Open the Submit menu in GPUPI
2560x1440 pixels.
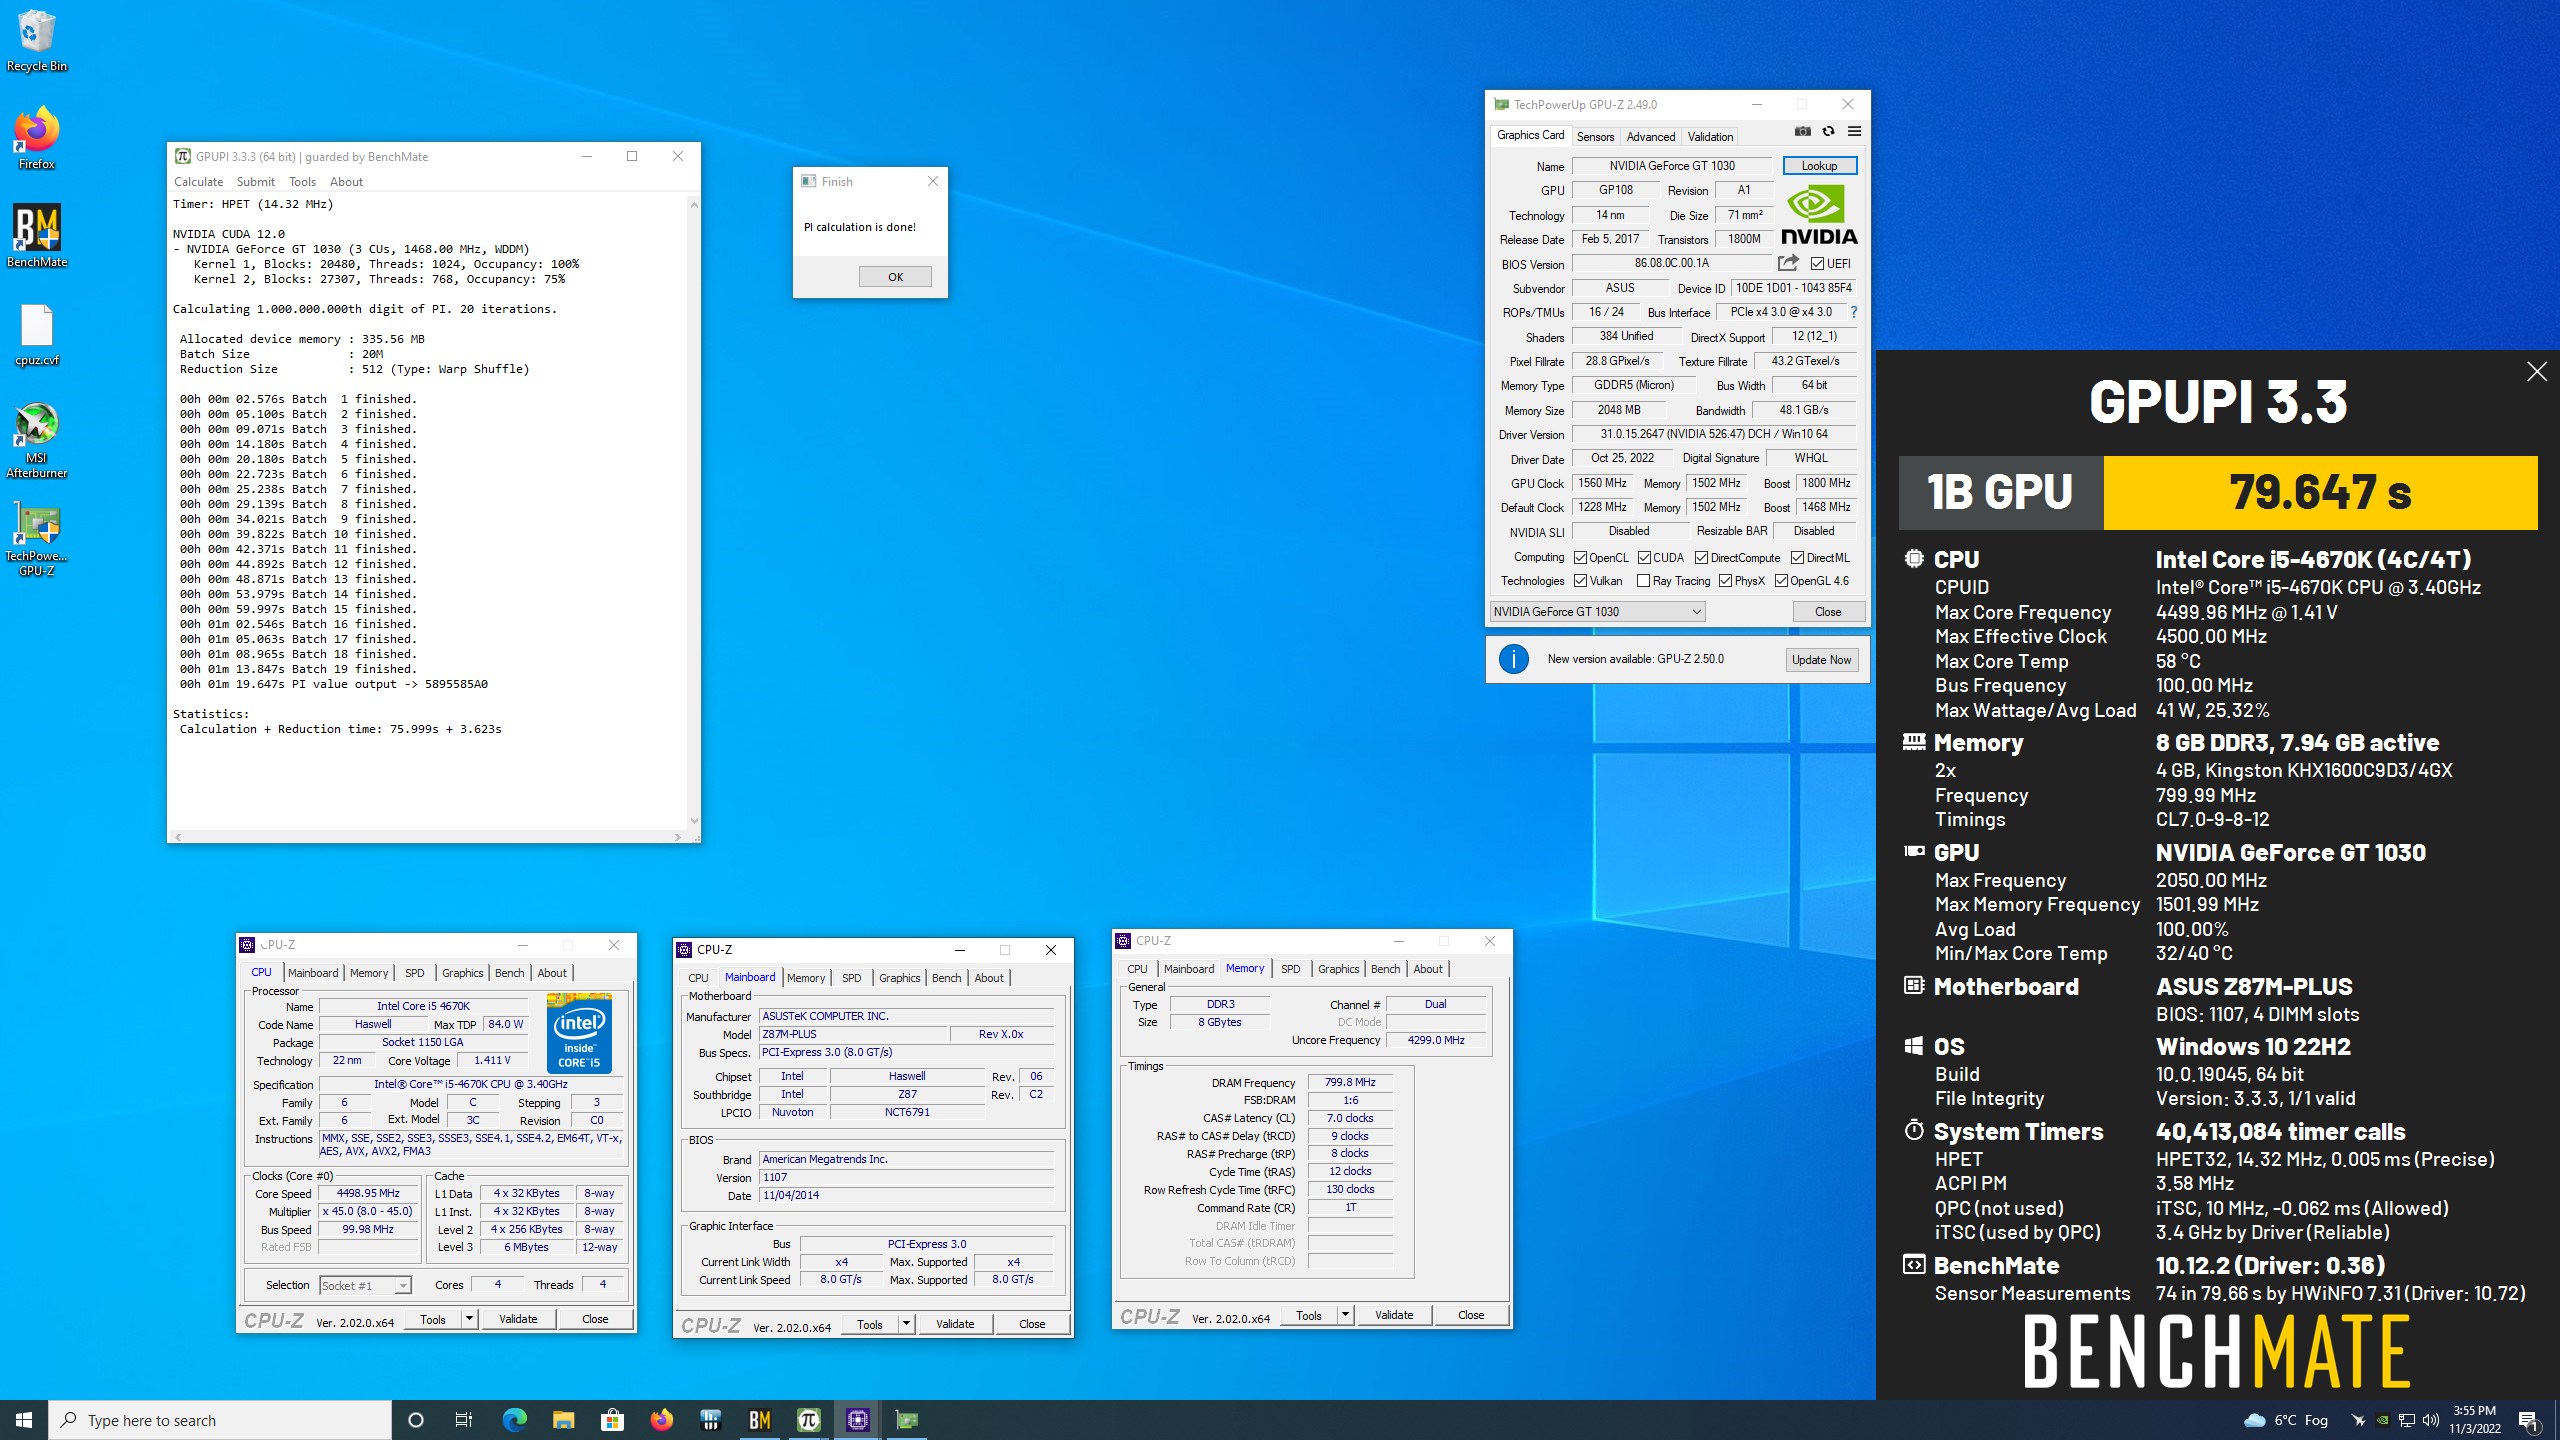pyautogui.click(x=255, y=182)
